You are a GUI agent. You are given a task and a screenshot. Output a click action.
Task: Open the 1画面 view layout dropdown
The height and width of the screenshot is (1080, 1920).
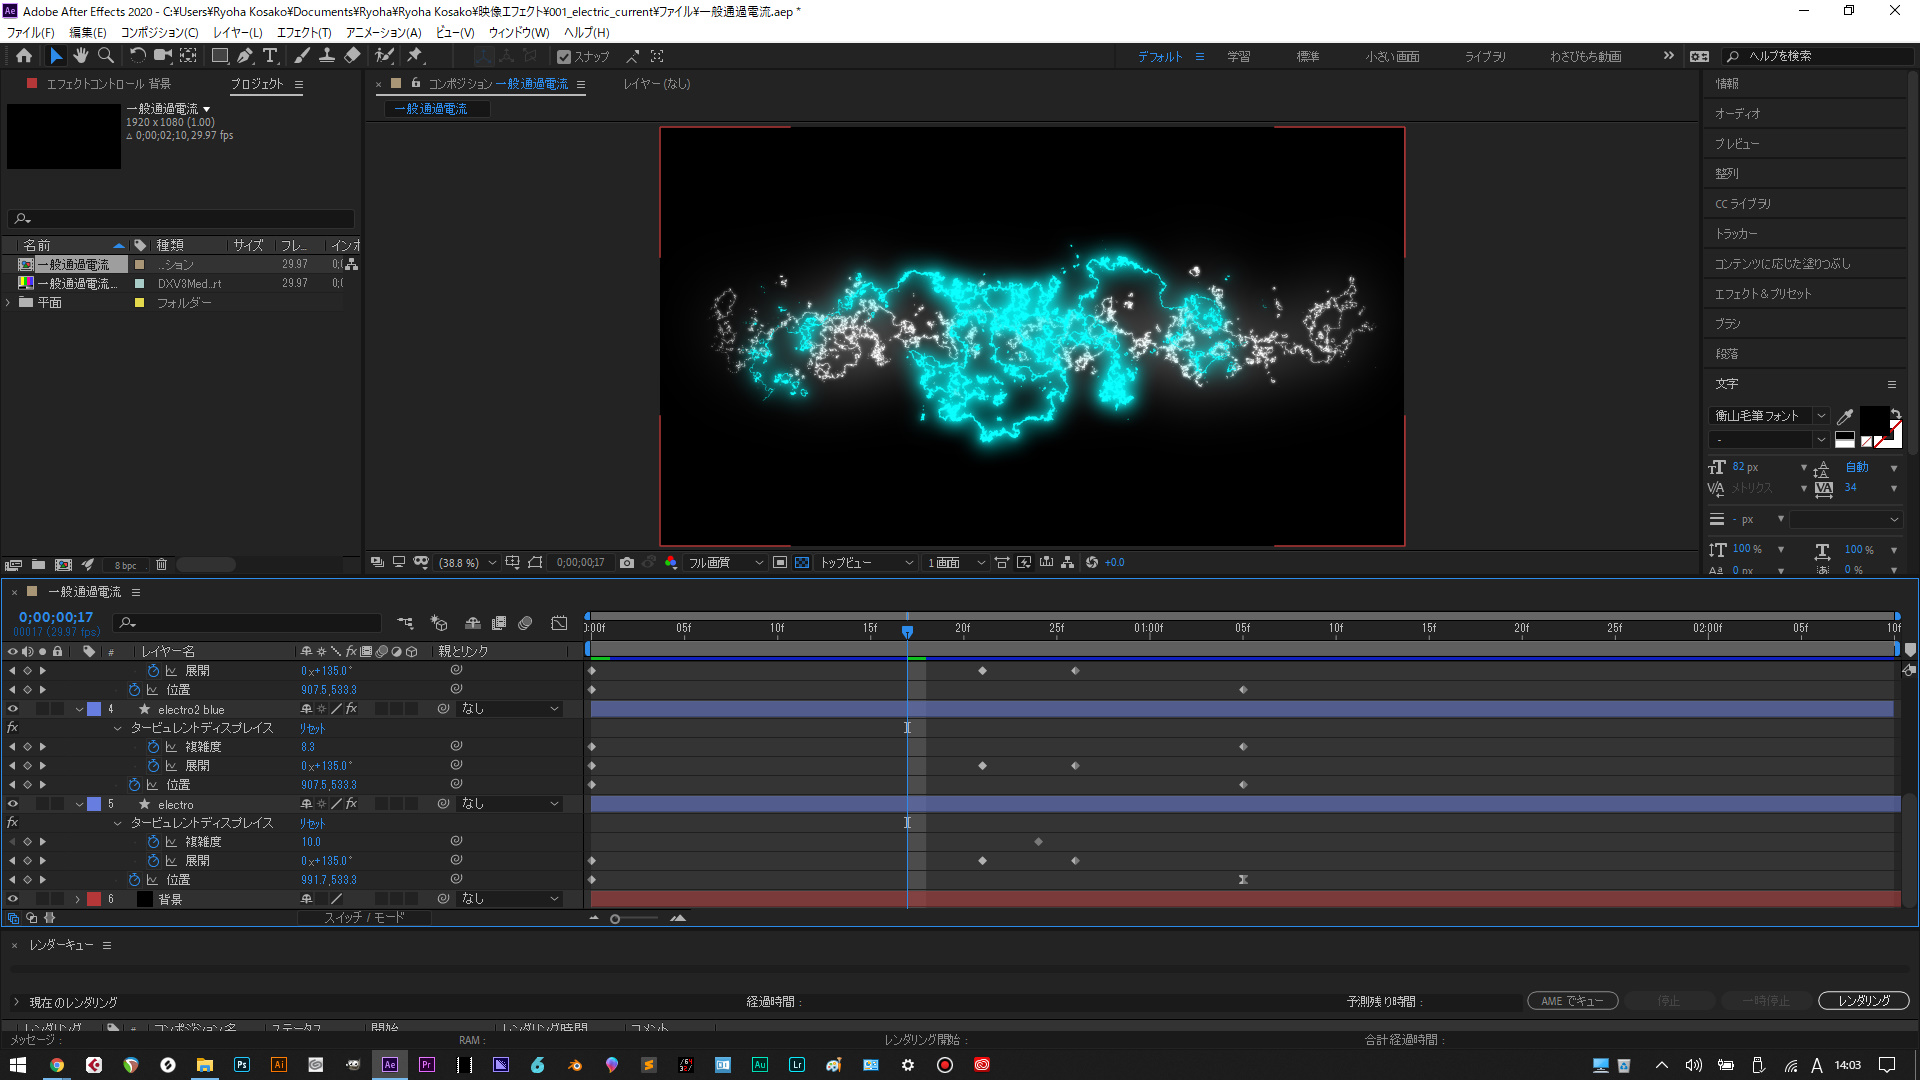[956, 563]
